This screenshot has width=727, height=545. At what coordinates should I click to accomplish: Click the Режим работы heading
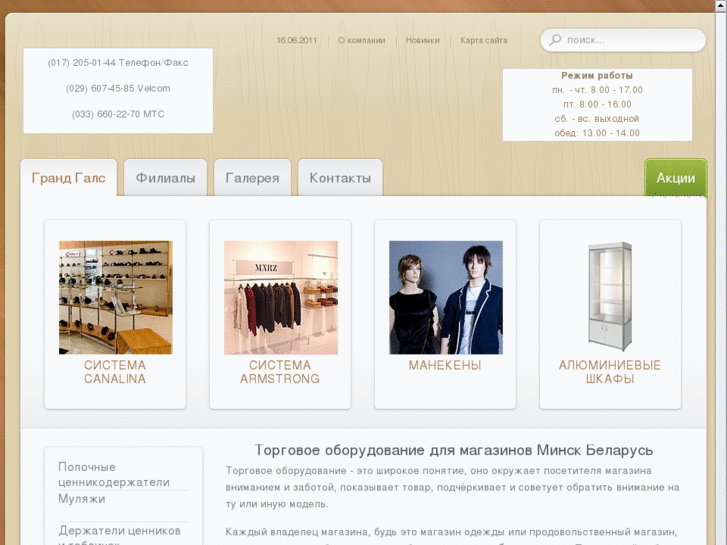(597, 75)
